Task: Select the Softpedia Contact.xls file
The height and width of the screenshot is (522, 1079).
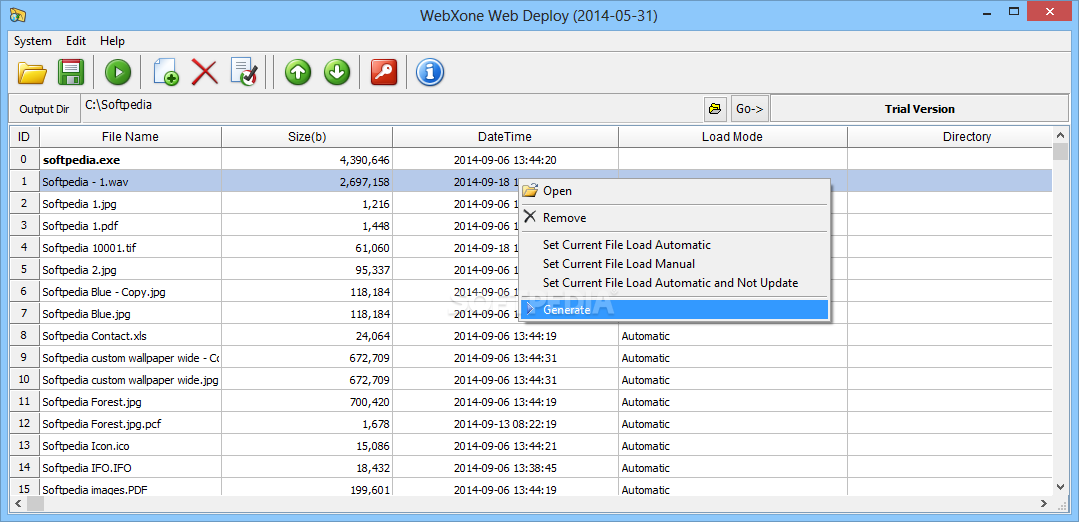Action: [x=94, y=336]
